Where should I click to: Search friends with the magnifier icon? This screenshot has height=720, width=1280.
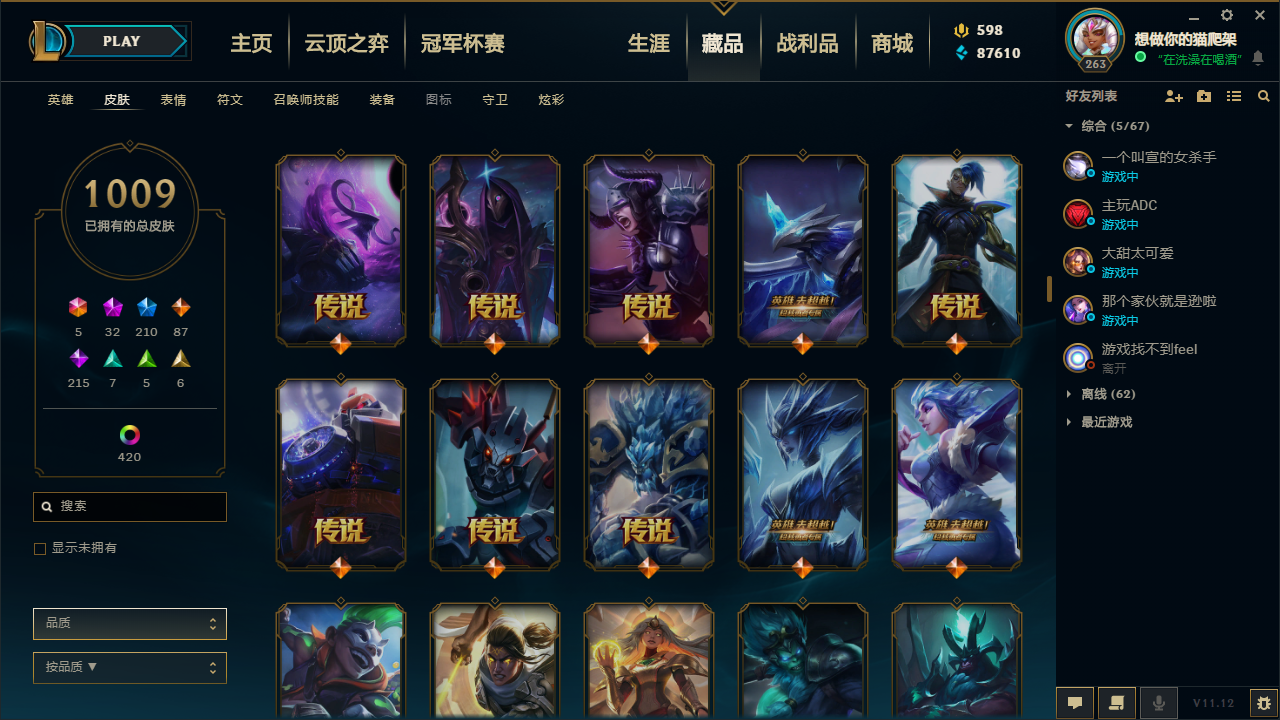(1264, 97)
